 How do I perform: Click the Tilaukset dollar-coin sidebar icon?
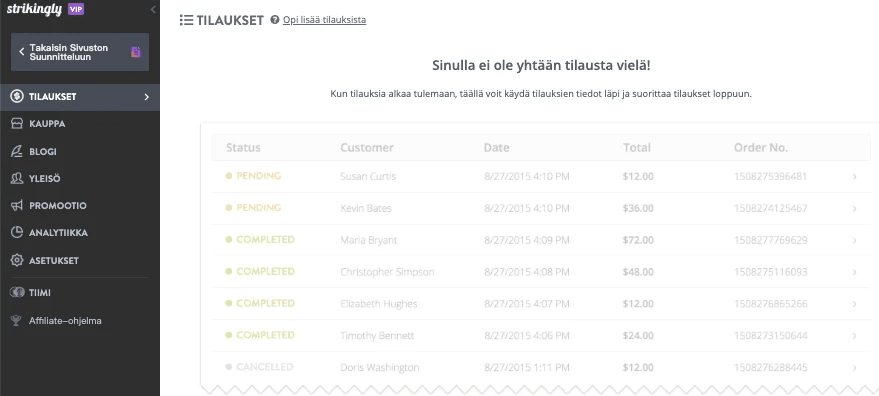coord(17,96)
